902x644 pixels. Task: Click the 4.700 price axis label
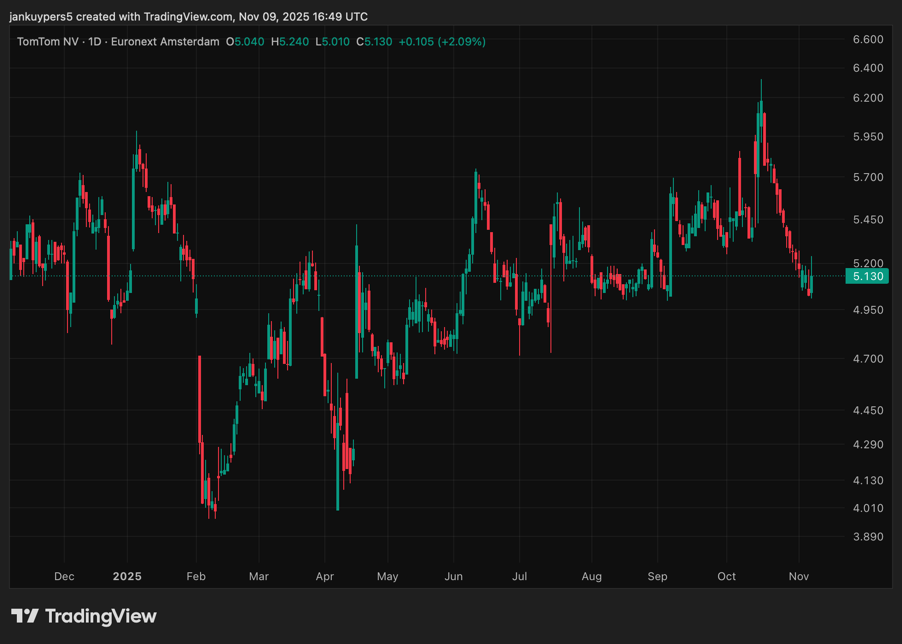click(868, 359)
